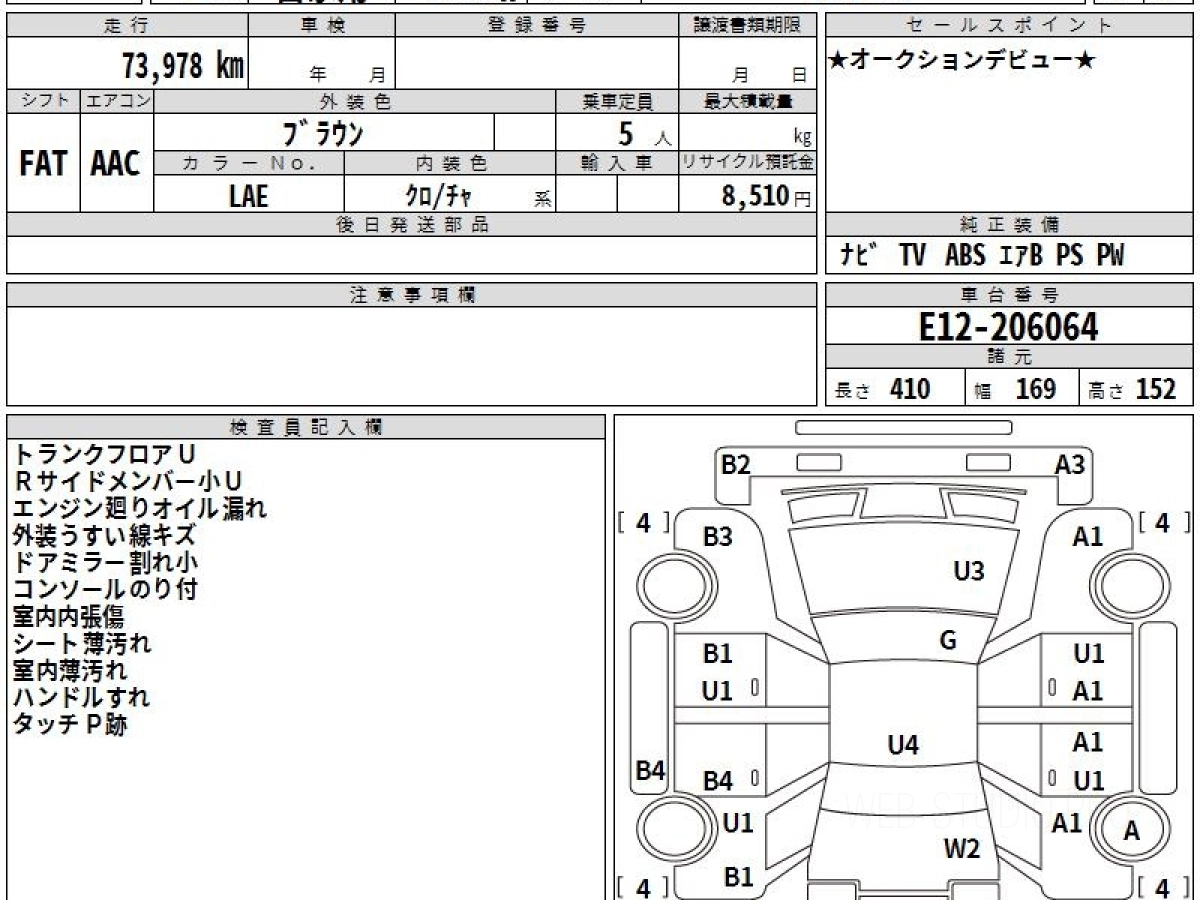Select the recycle deposit 8,510円

[x=767, y=196]
